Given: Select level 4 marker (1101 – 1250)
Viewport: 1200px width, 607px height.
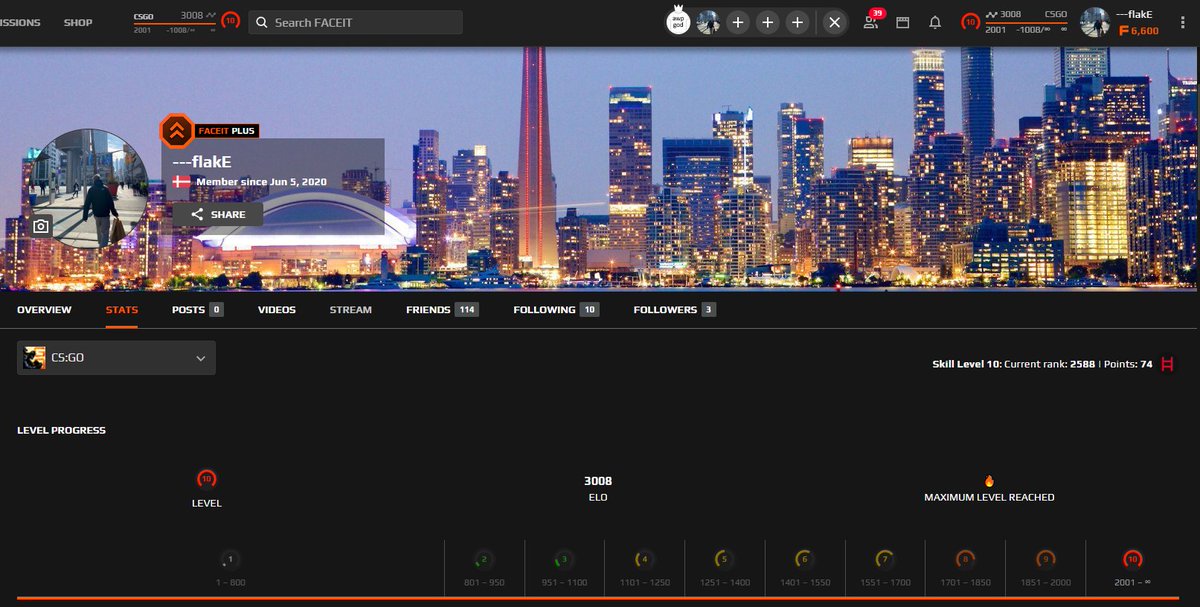Looking at the screenshot, I should point(644,560).
